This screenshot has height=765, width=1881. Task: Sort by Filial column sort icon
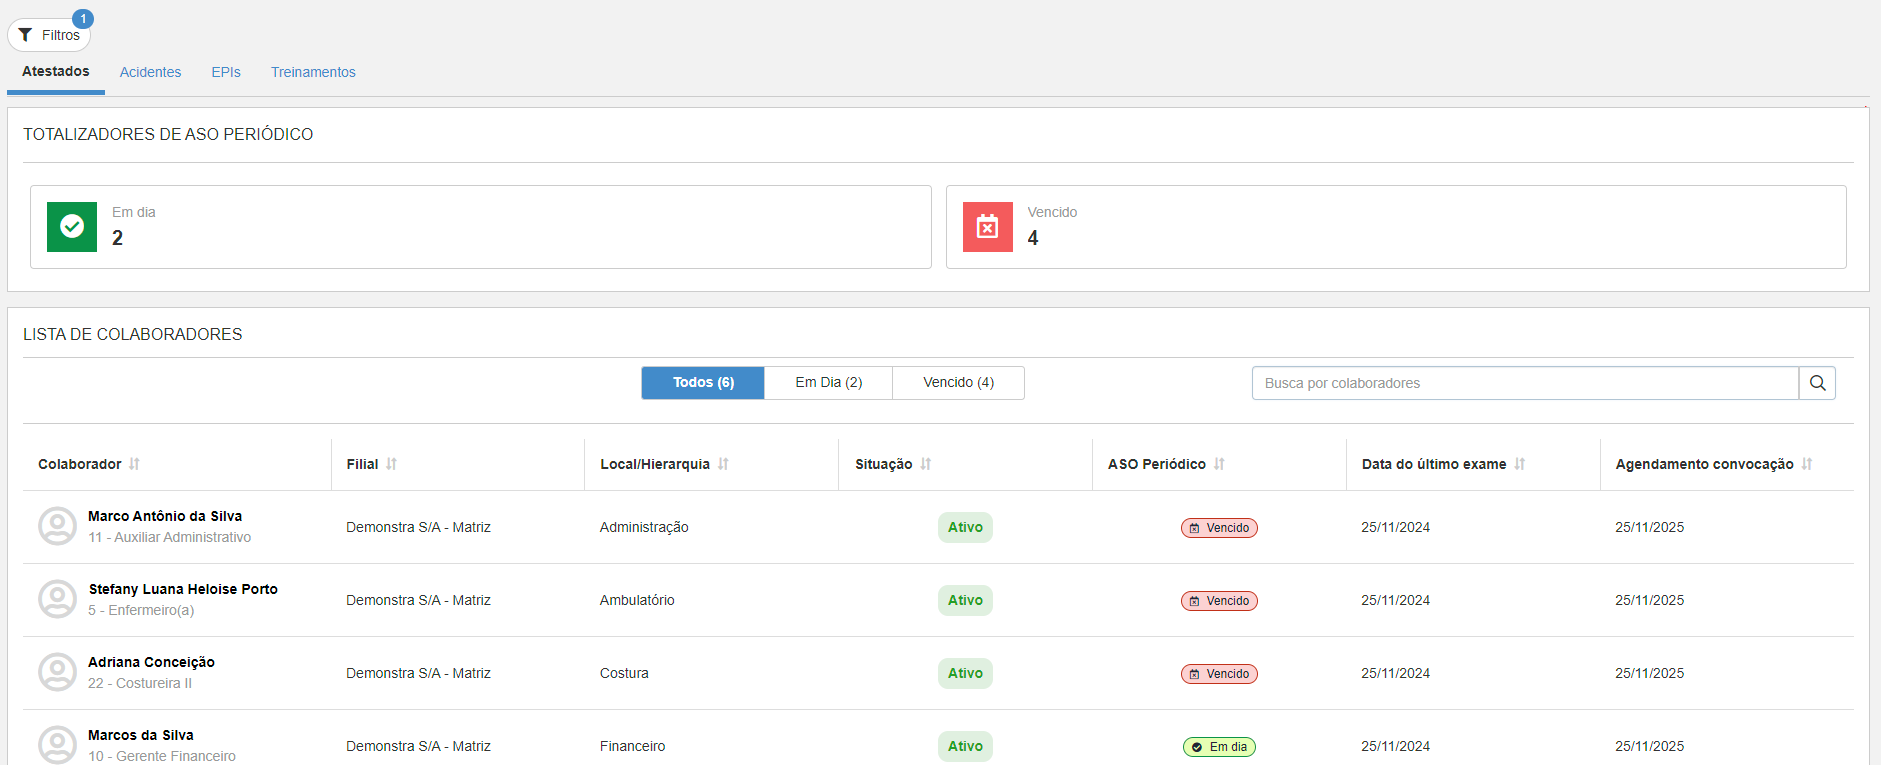[391, 464]
